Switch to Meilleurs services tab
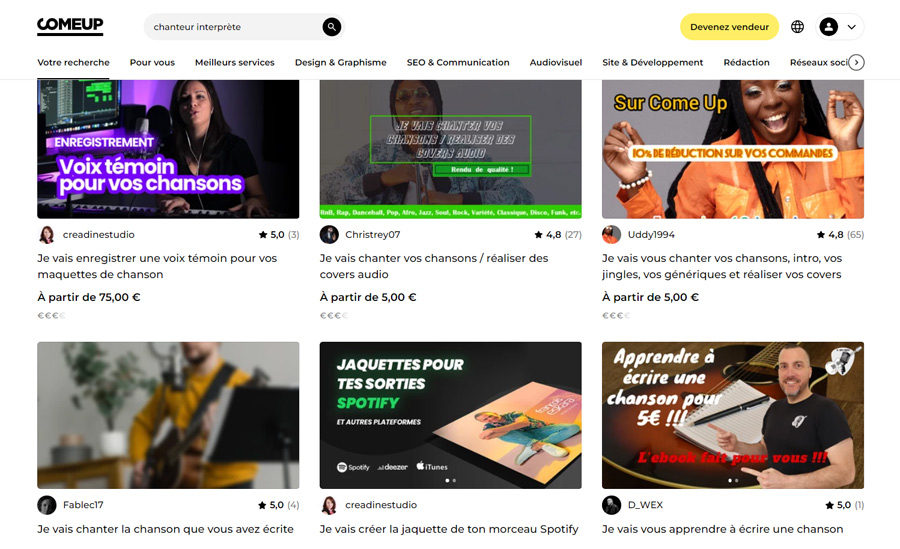The width and height of the screenshot is (900, 549). coord(235,62)
